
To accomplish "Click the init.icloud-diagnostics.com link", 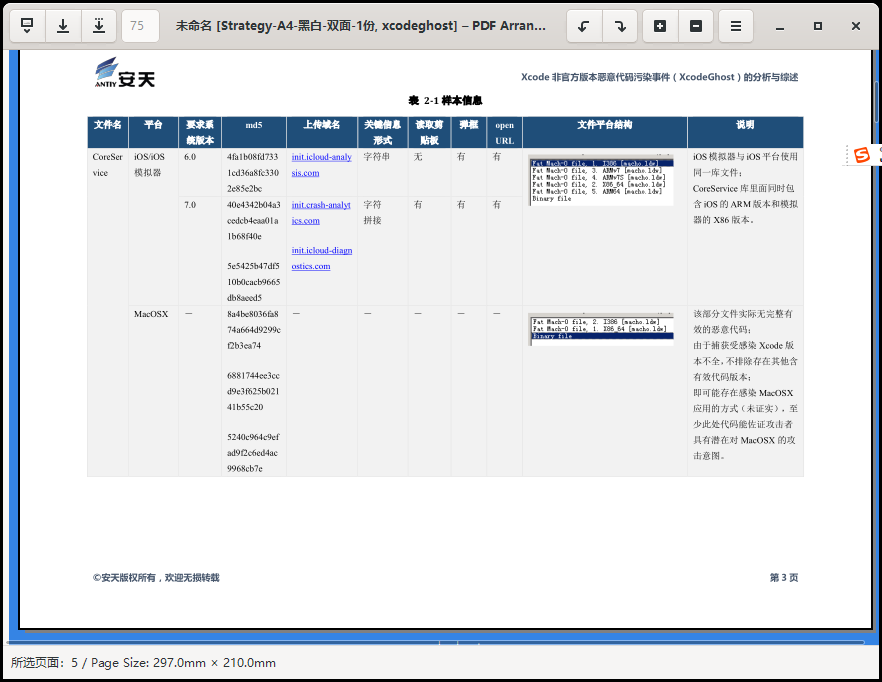I will [322, 258].
